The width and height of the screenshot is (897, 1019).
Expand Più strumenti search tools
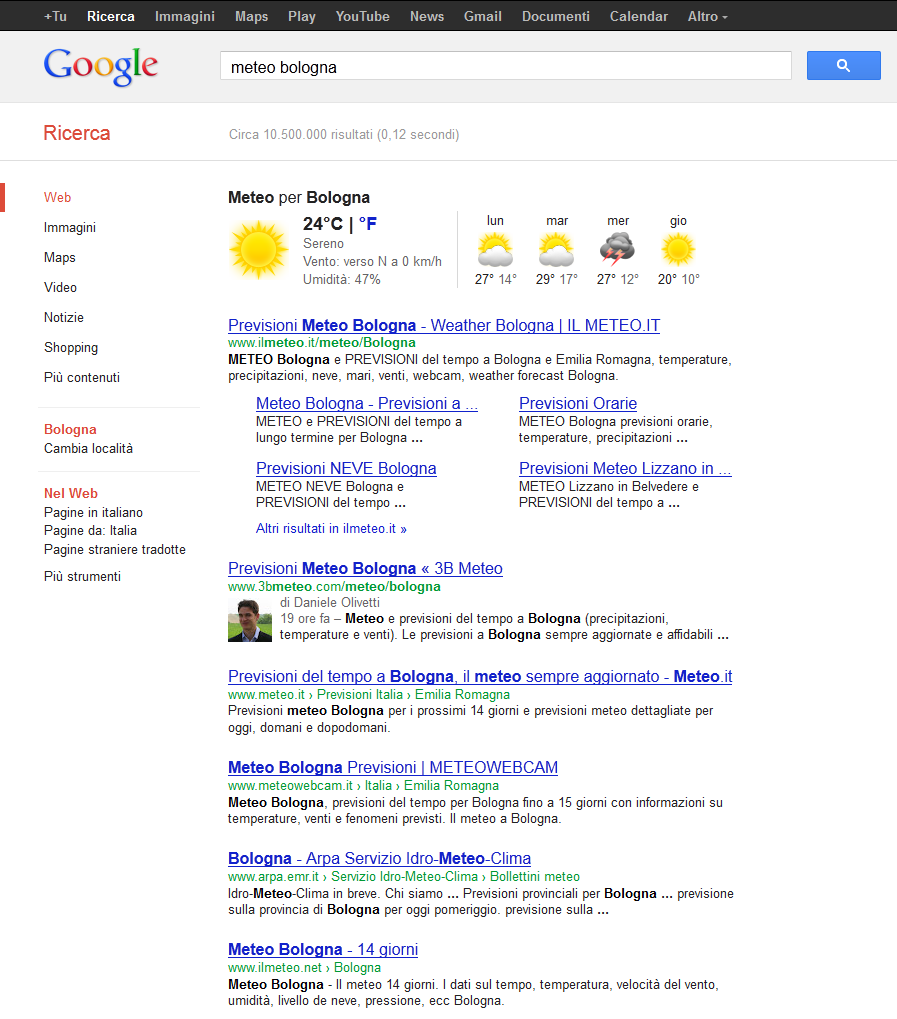(82, 576)
